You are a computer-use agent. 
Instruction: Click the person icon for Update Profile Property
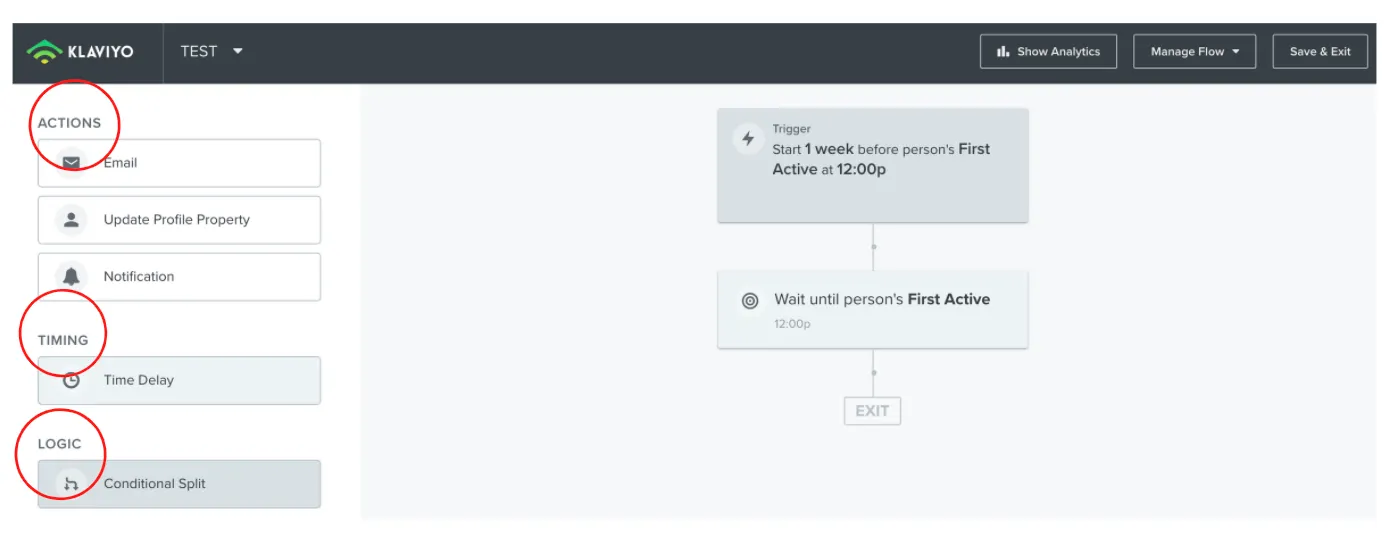(71, 220)
